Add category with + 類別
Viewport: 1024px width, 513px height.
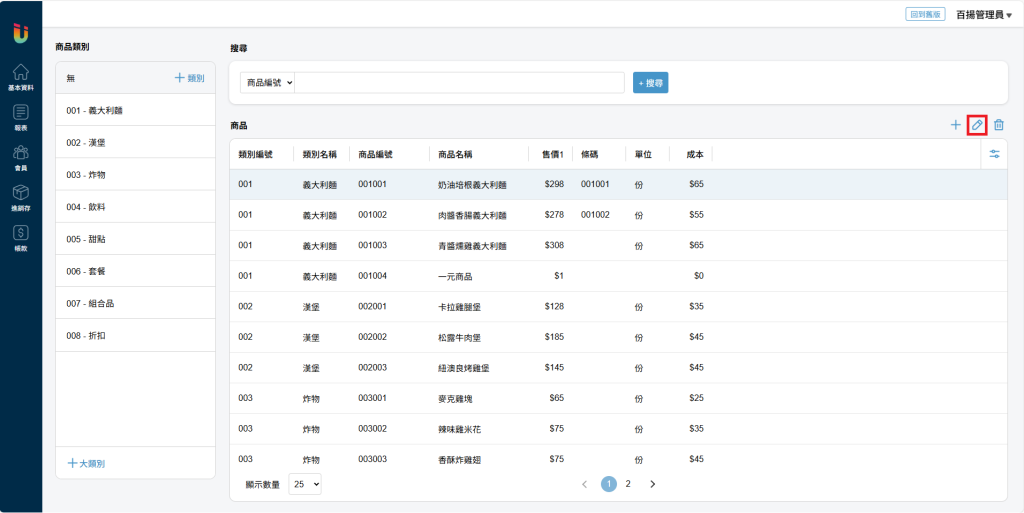(189, 78)
